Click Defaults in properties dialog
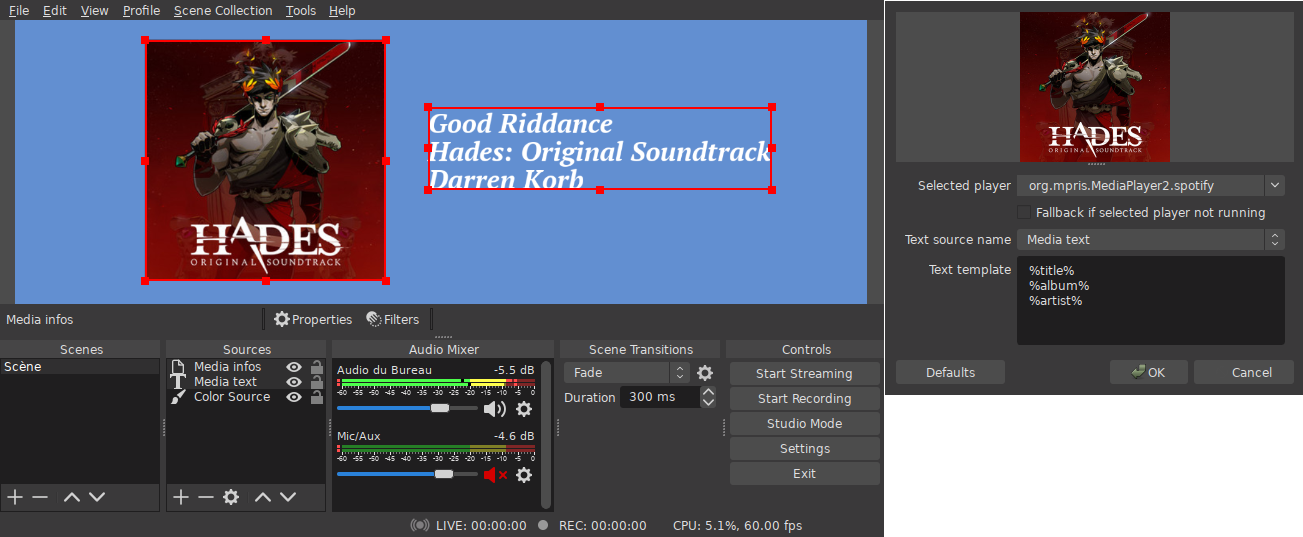This screenshot has width=1303, height=537. pos(950,372)
